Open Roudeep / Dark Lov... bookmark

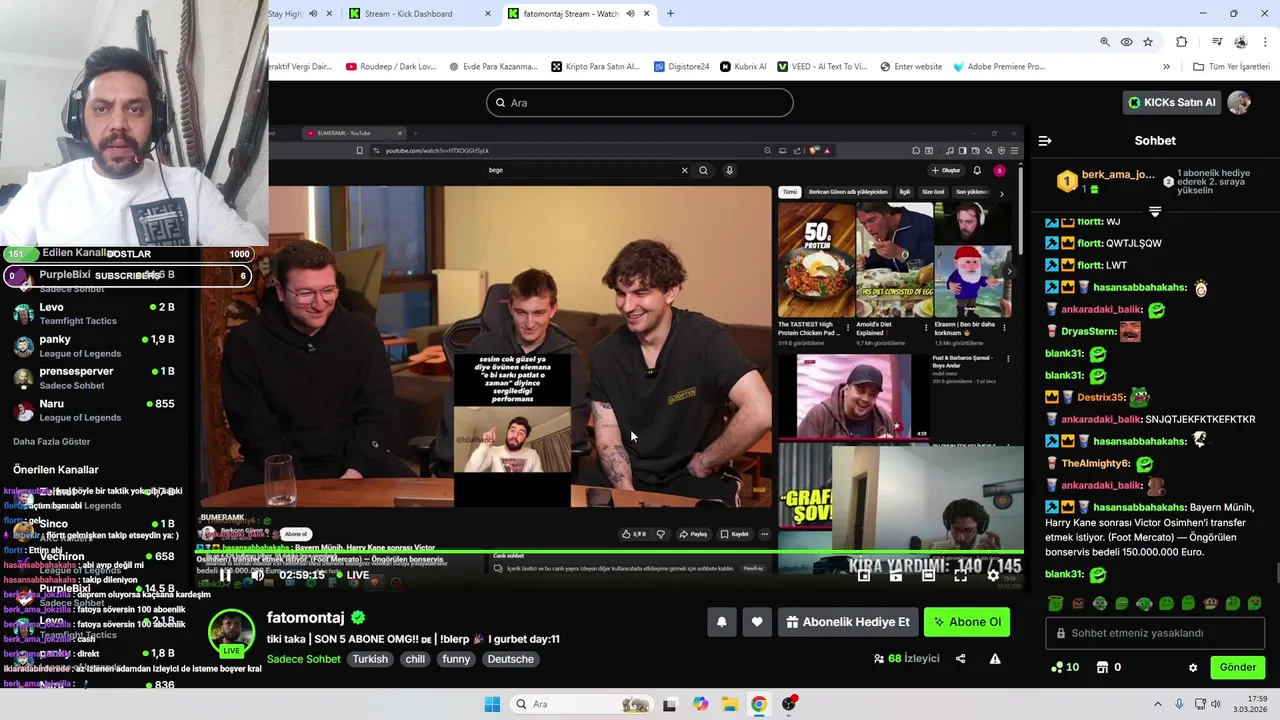coord(391,67)
